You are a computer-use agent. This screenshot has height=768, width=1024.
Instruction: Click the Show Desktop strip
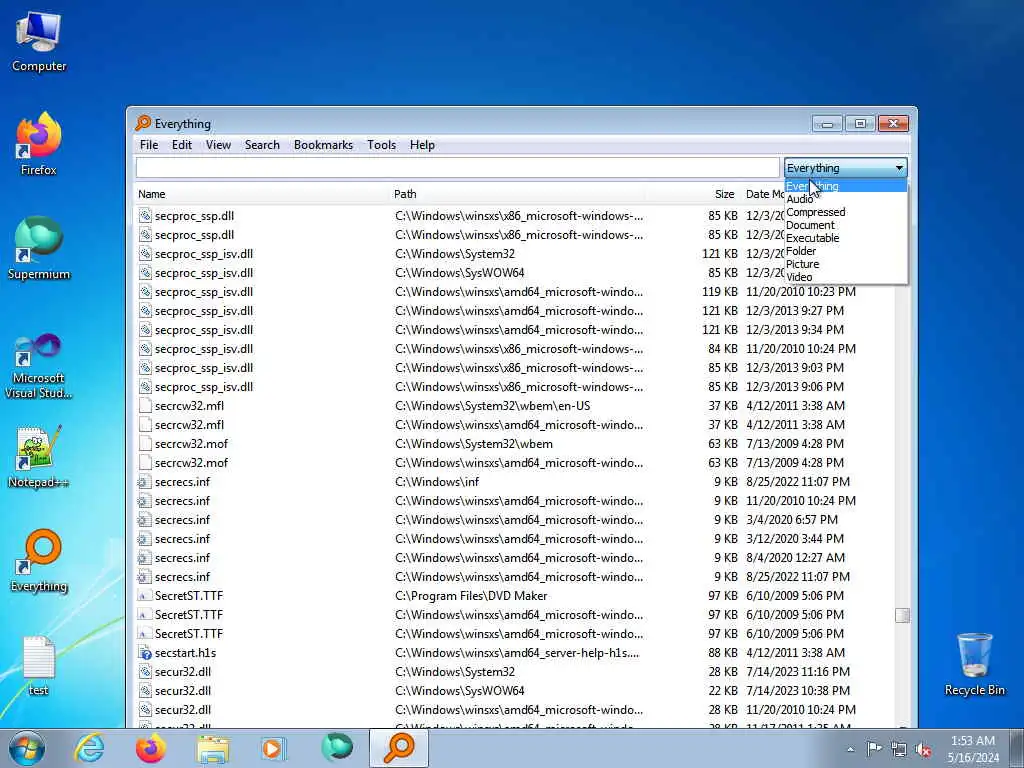point(1017,748)
